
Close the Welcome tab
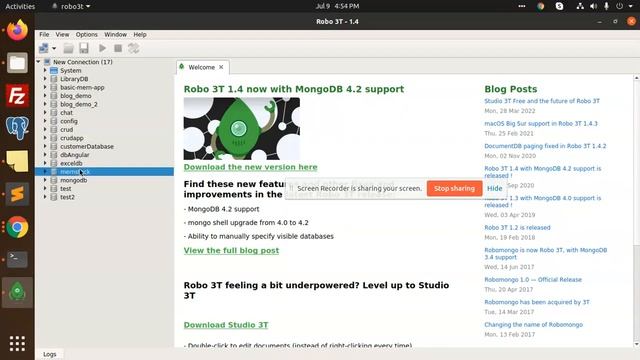pos(221,67)
